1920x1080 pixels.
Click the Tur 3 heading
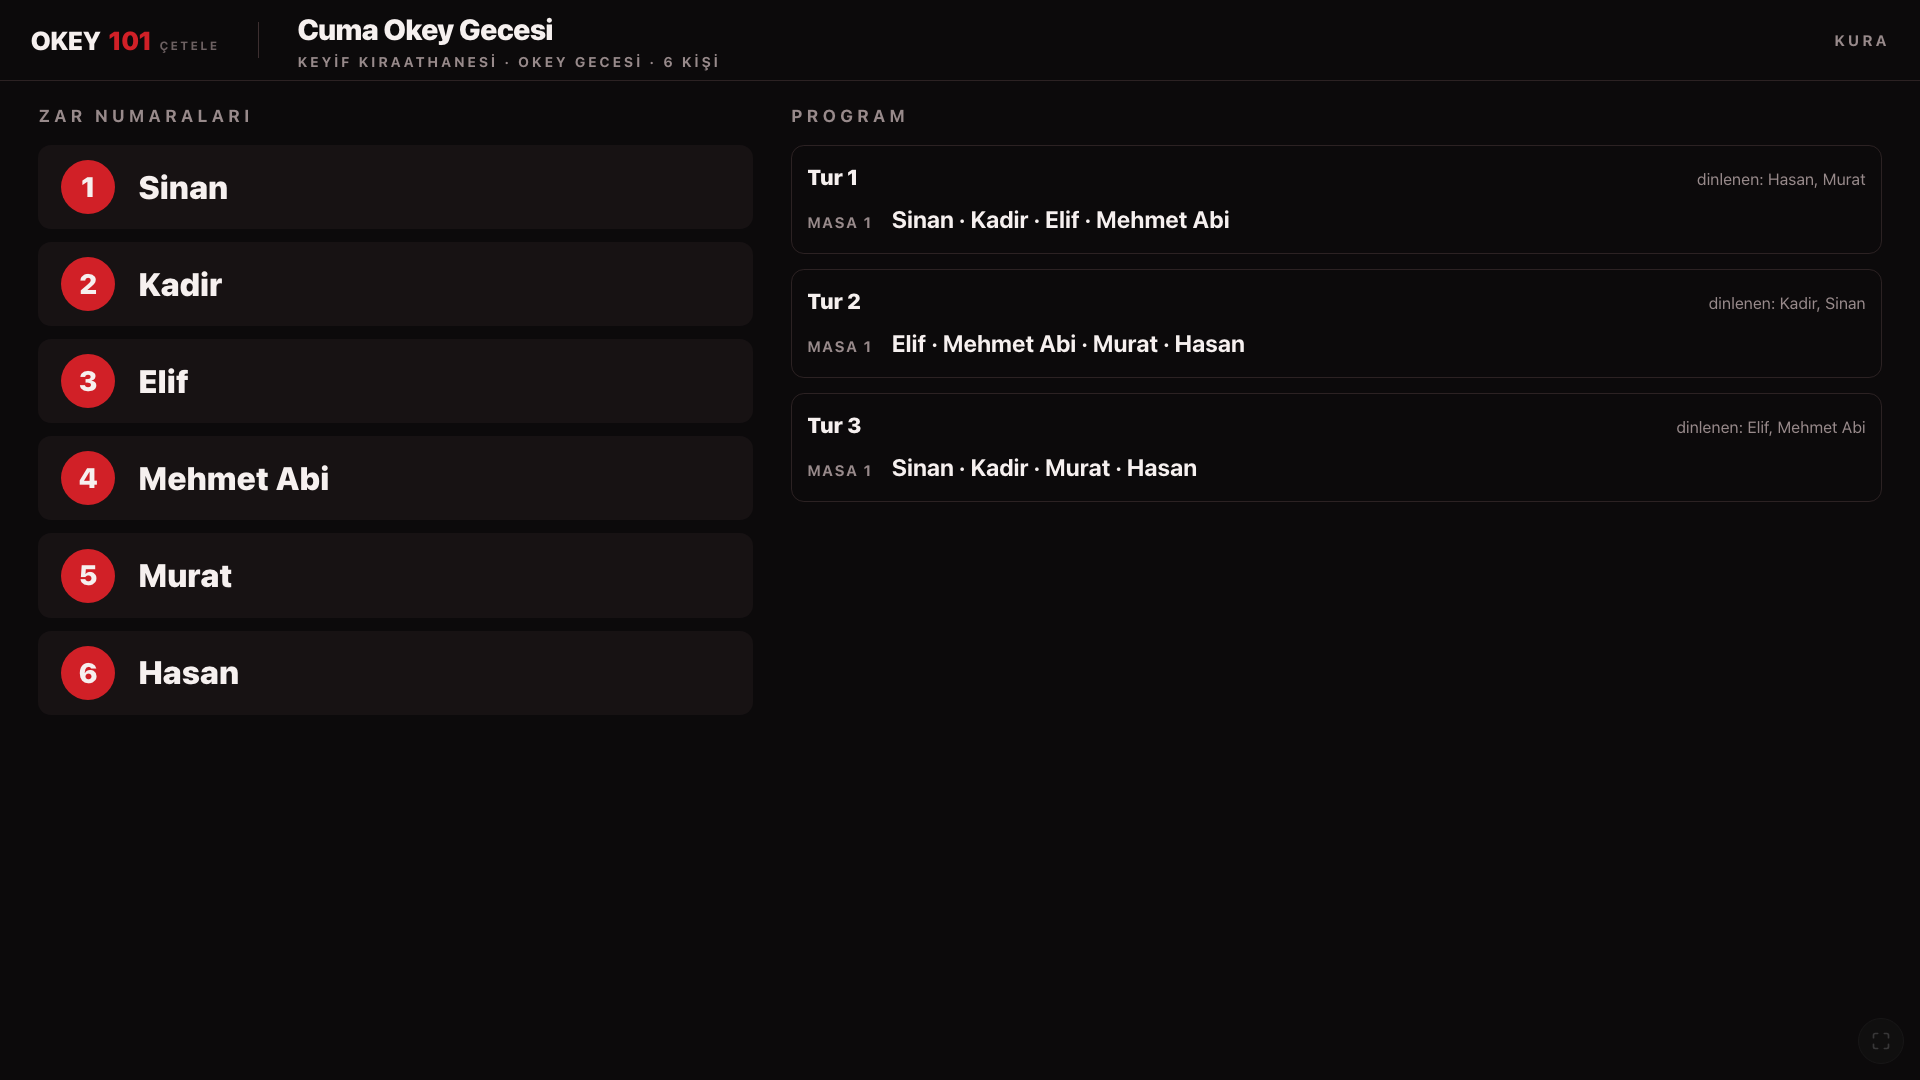pos(834,426)
